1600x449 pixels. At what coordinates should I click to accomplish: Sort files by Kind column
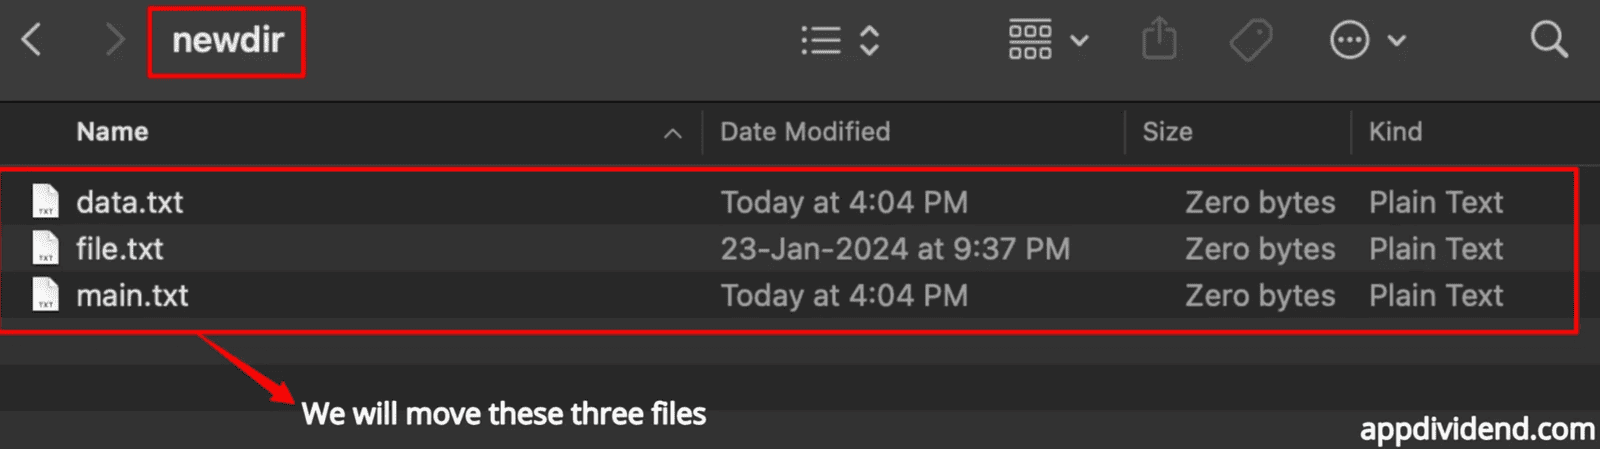coord(1395,132)
